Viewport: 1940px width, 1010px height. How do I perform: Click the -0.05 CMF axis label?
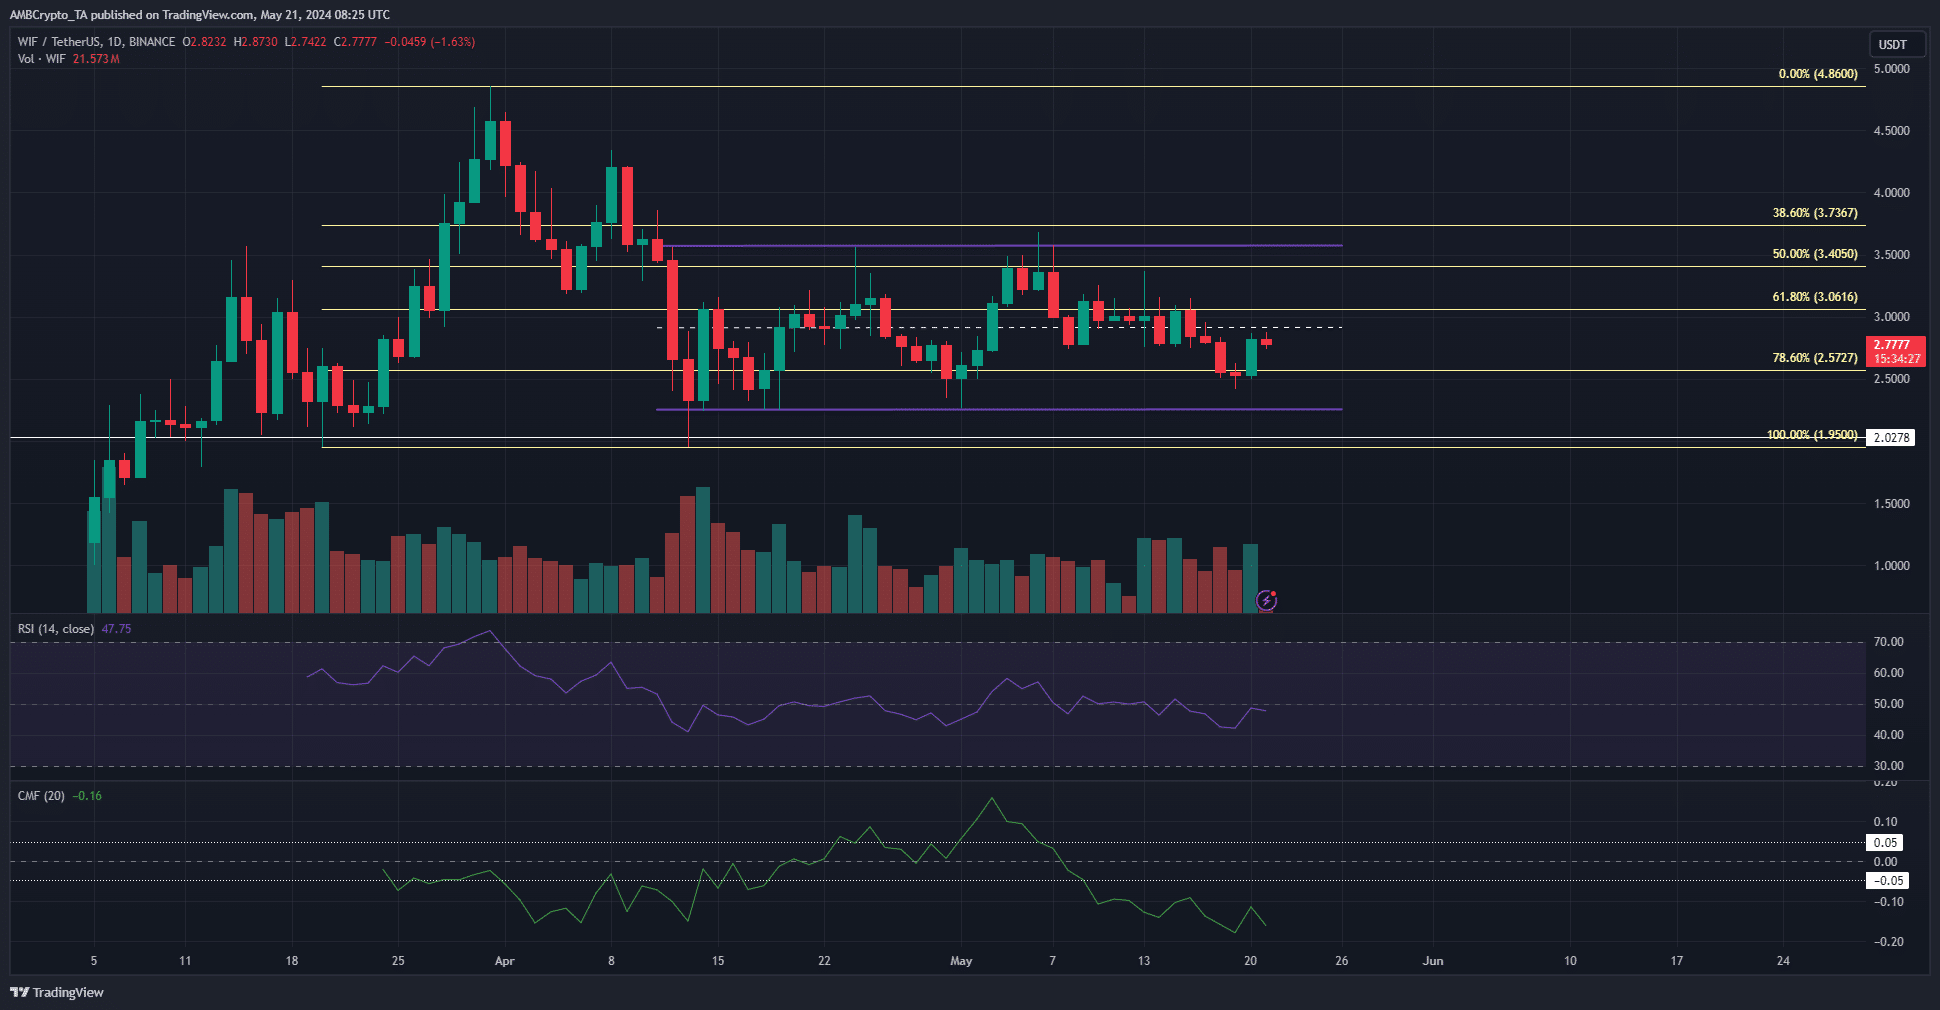(x=1888, y=881)
